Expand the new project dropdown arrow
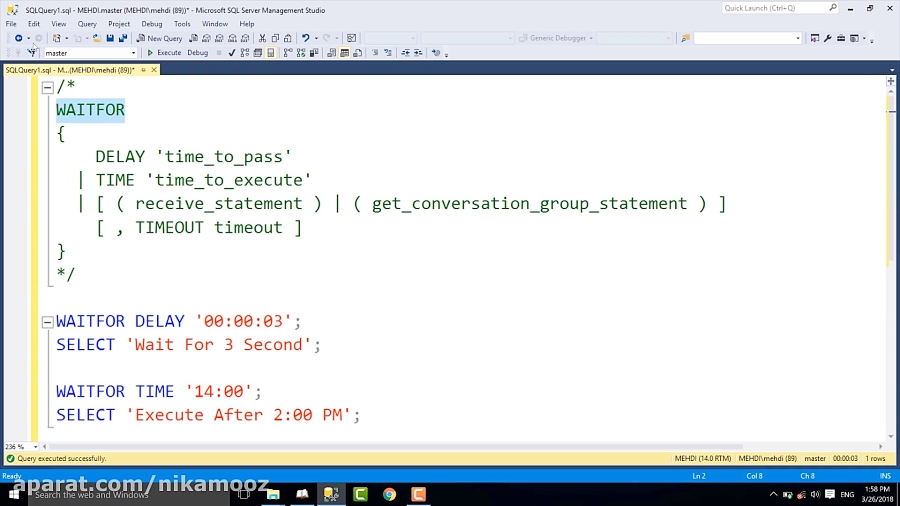The width and height of the screenshot is (900, 506). [67, 38]
